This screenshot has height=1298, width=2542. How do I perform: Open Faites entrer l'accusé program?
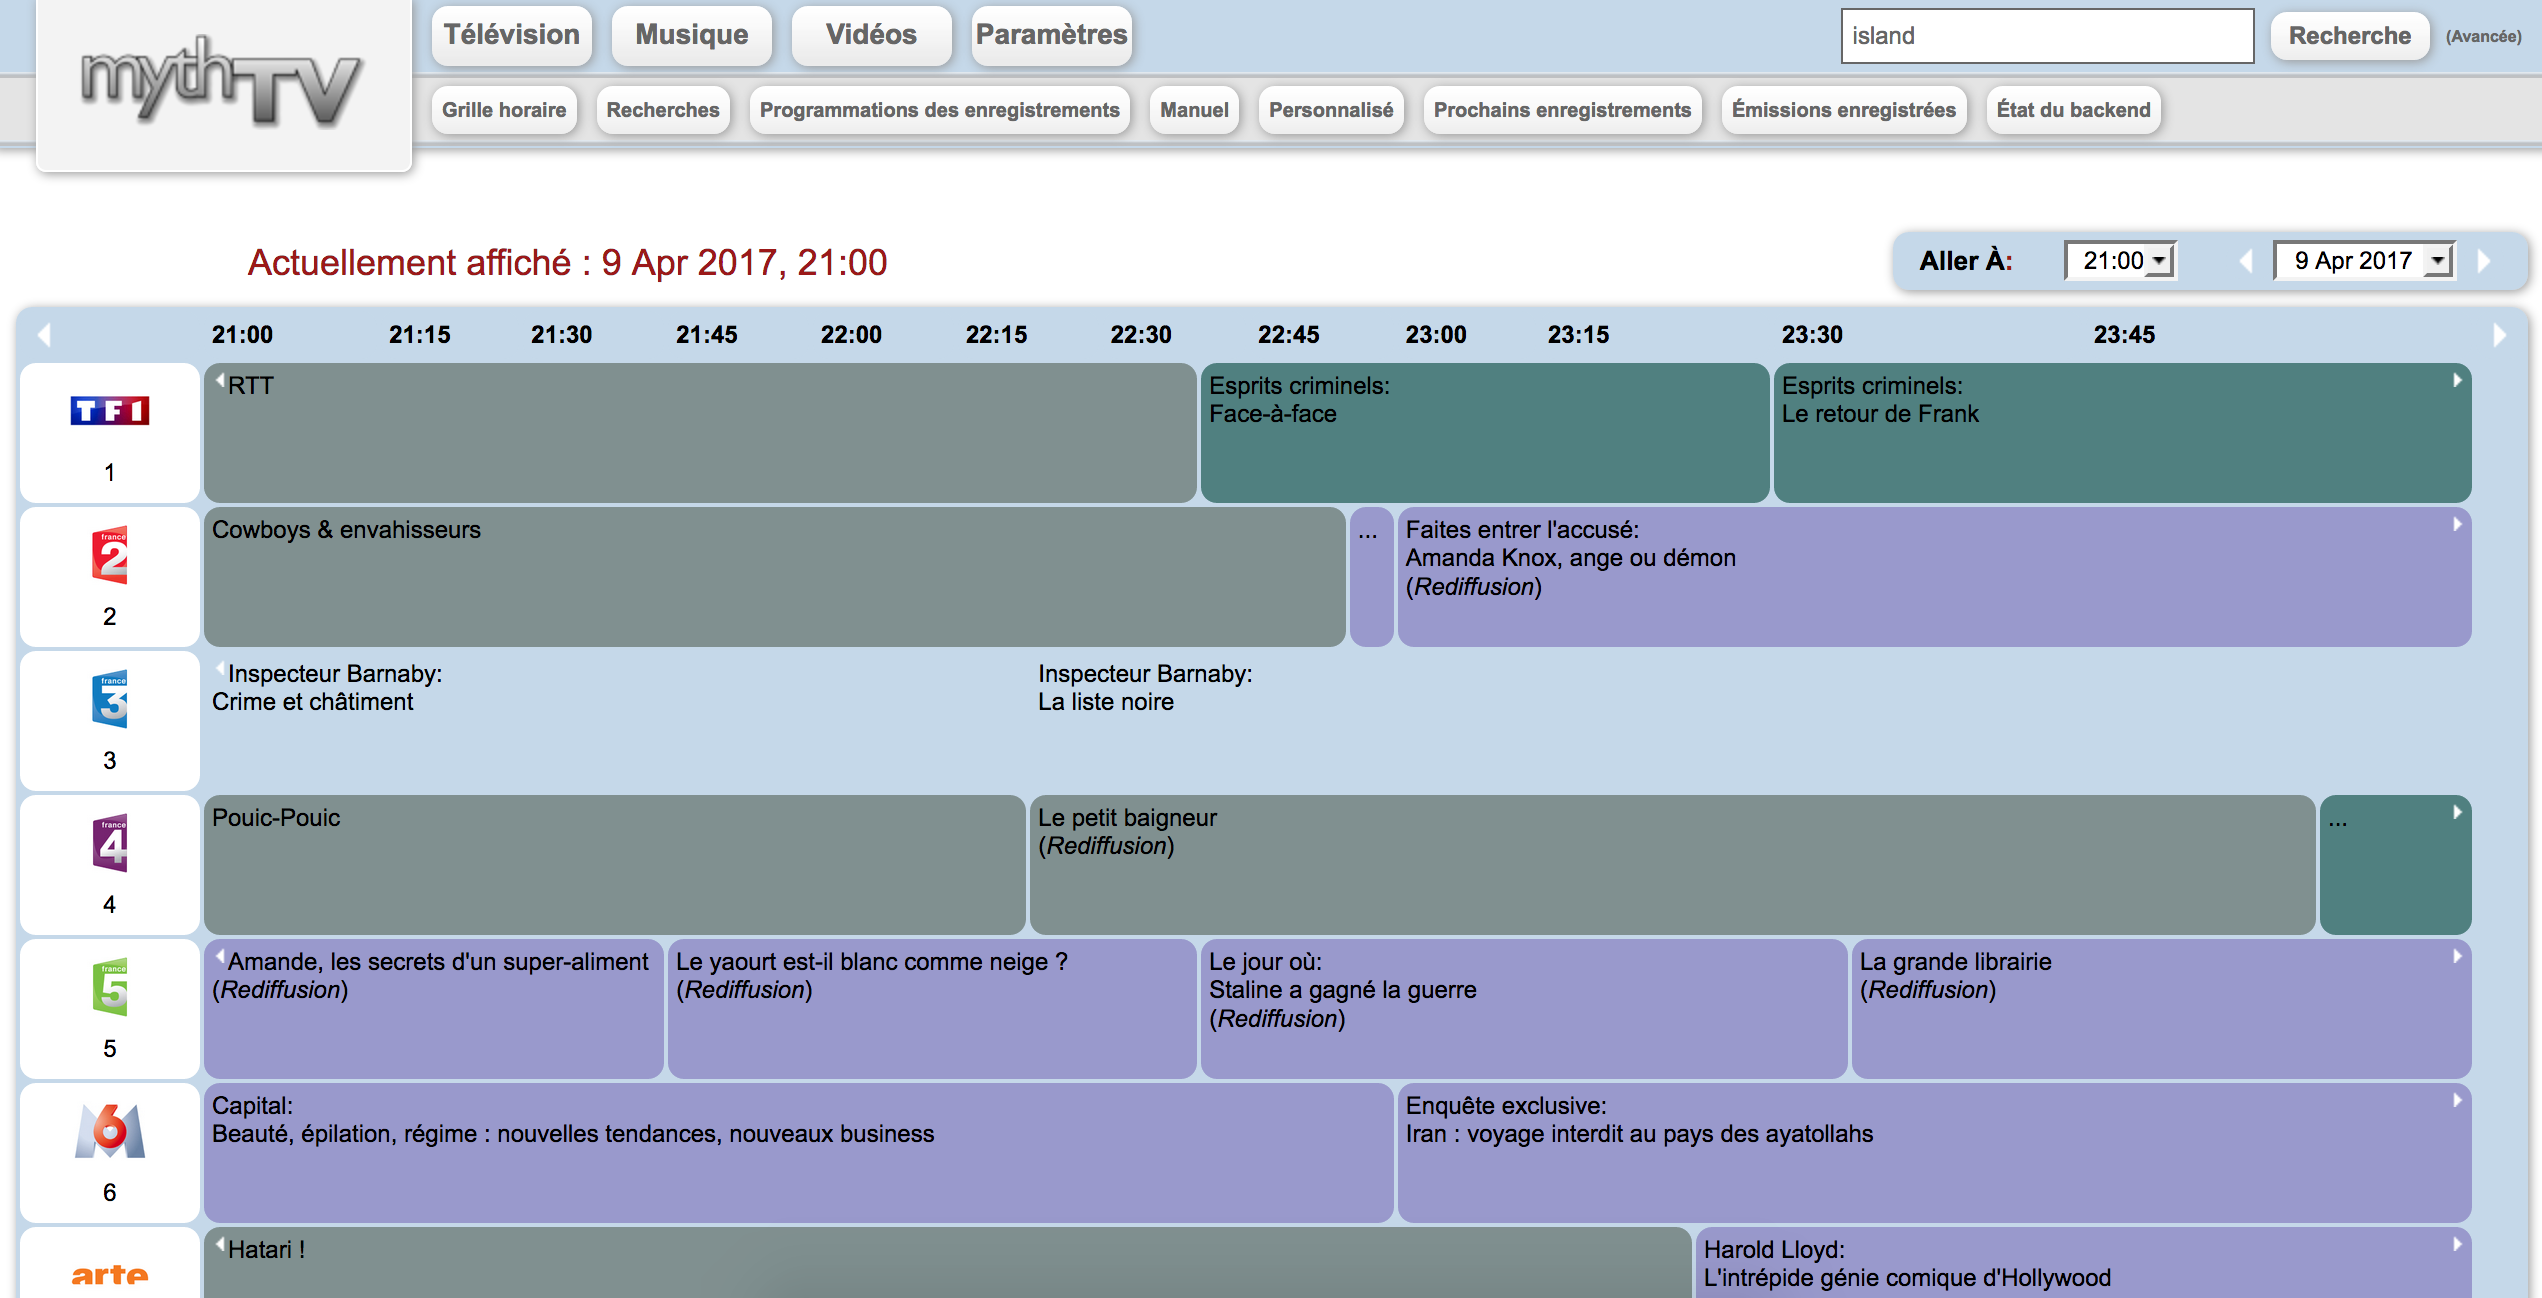pyautogui.click(x=1934, y=577)
